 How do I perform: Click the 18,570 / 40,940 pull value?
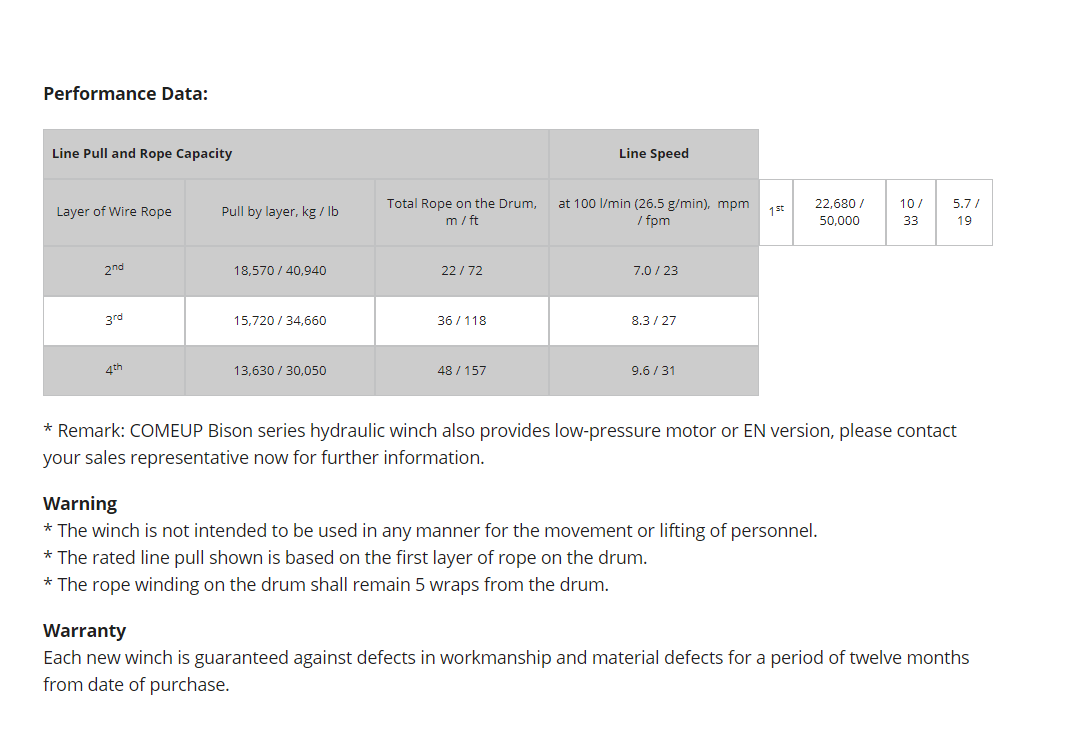coord(280,271)
